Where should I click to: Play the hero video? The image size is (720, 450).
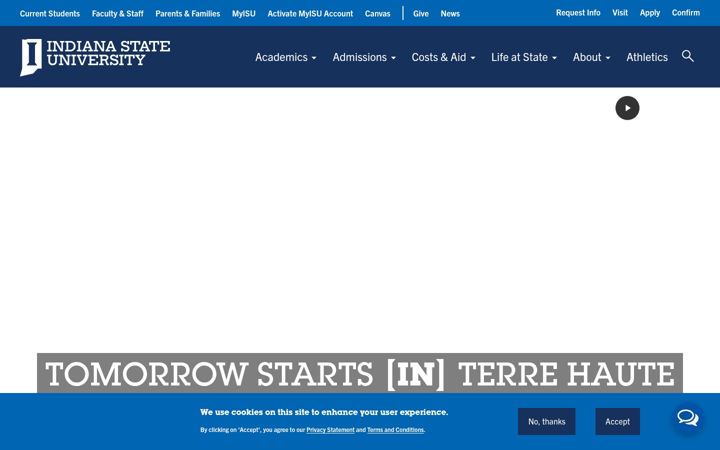point(627,108)
